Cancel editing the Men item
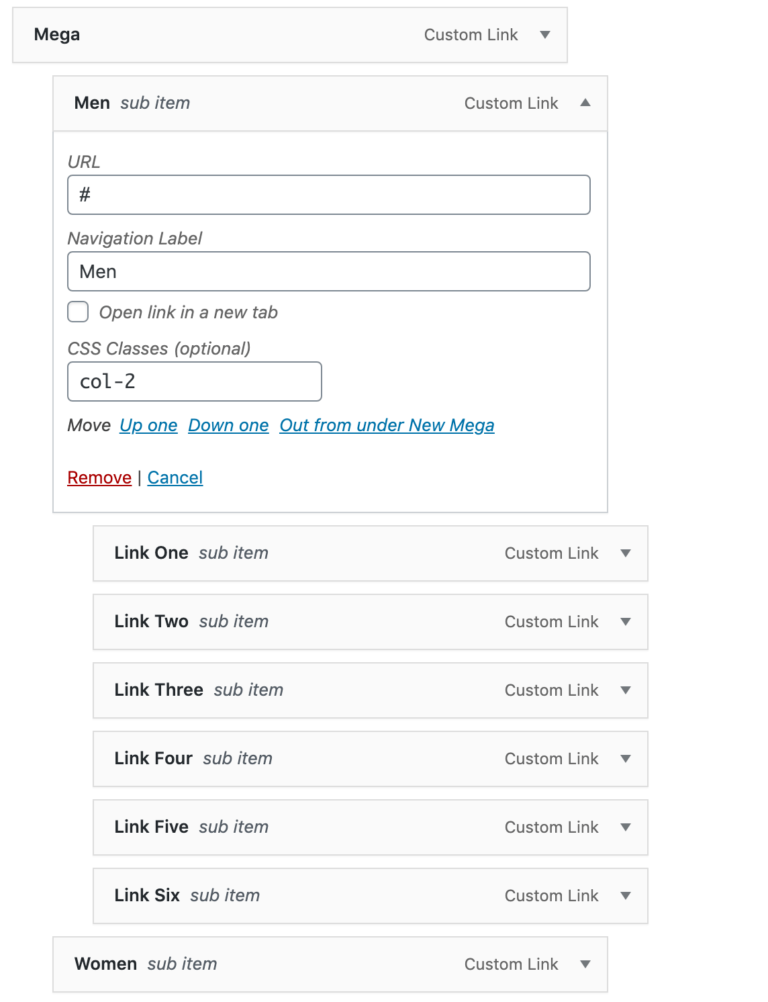 tap(175, 477)
